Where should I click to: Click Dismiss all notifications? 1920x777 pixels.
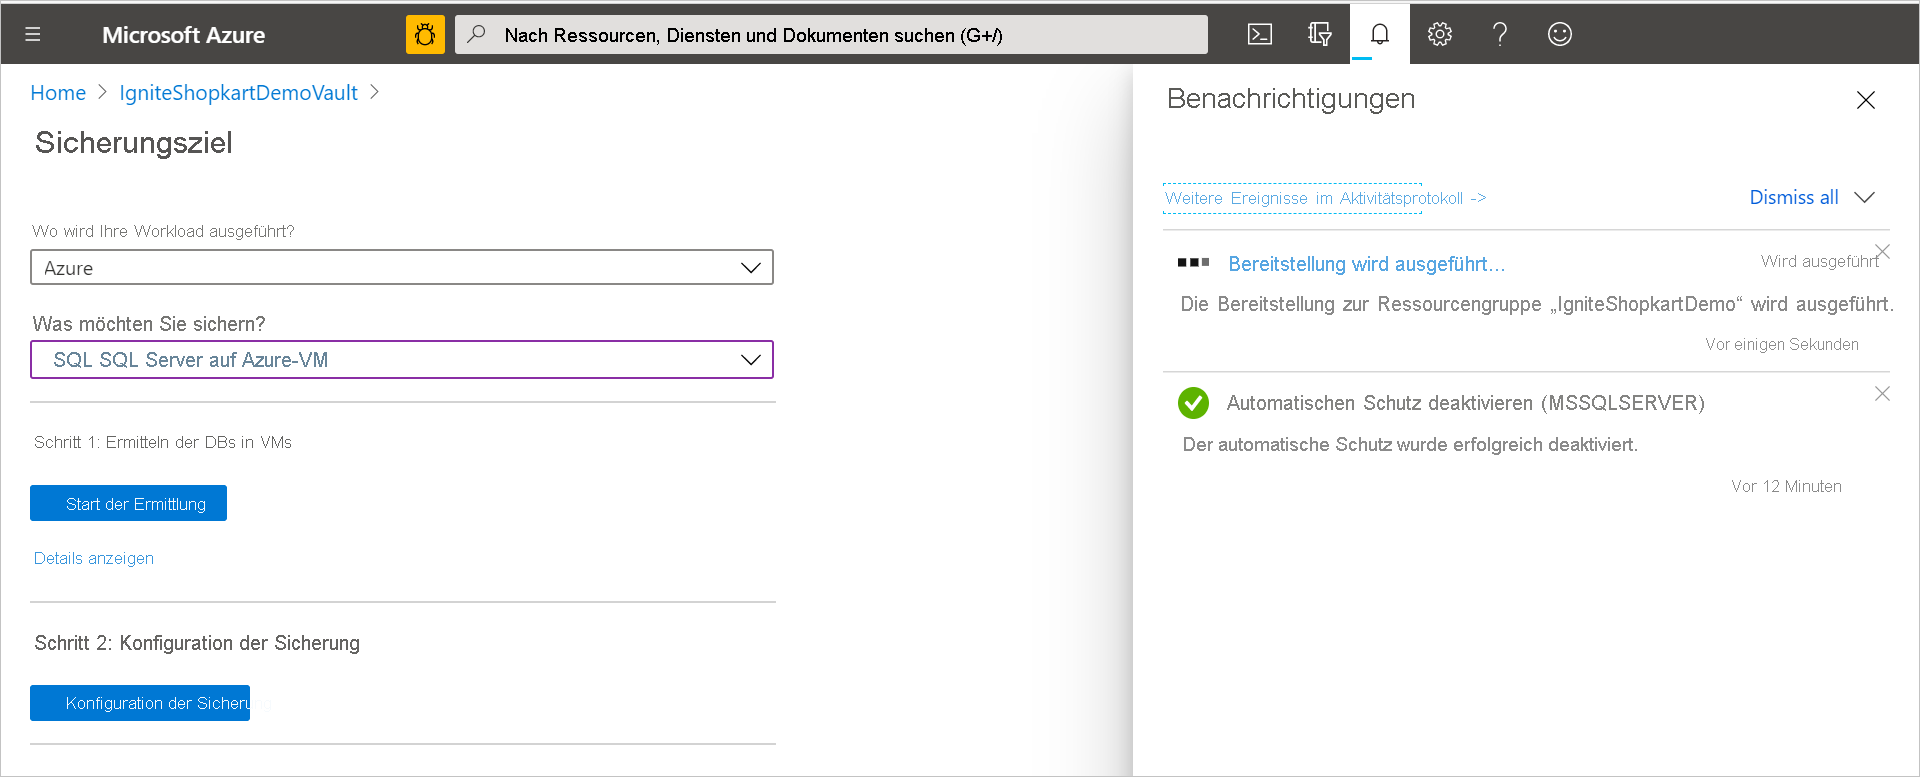point(1794,197)
